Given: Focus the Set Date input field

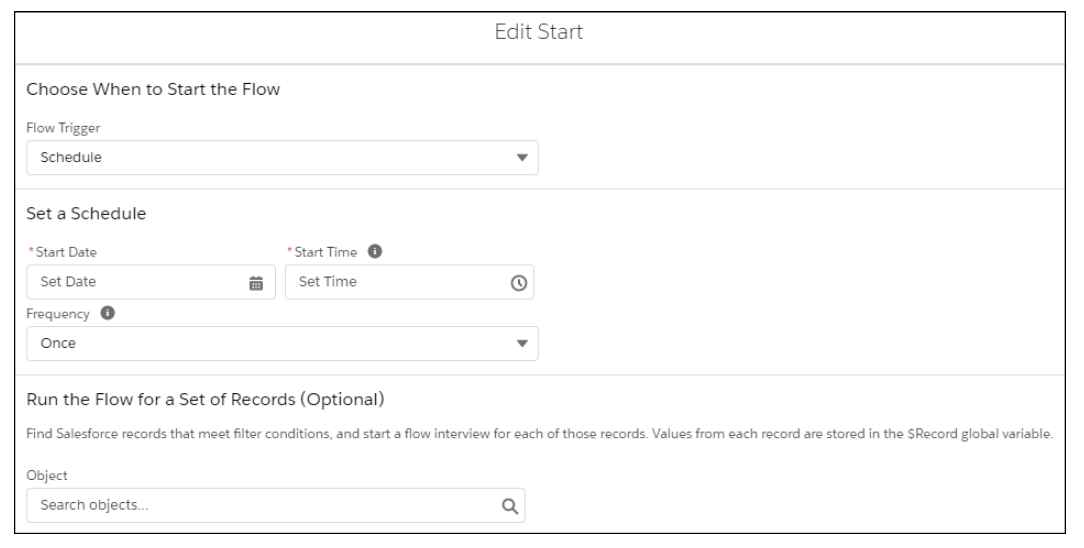Looking at the screenshot, I should pyautogui.click(x=151, y=282).
